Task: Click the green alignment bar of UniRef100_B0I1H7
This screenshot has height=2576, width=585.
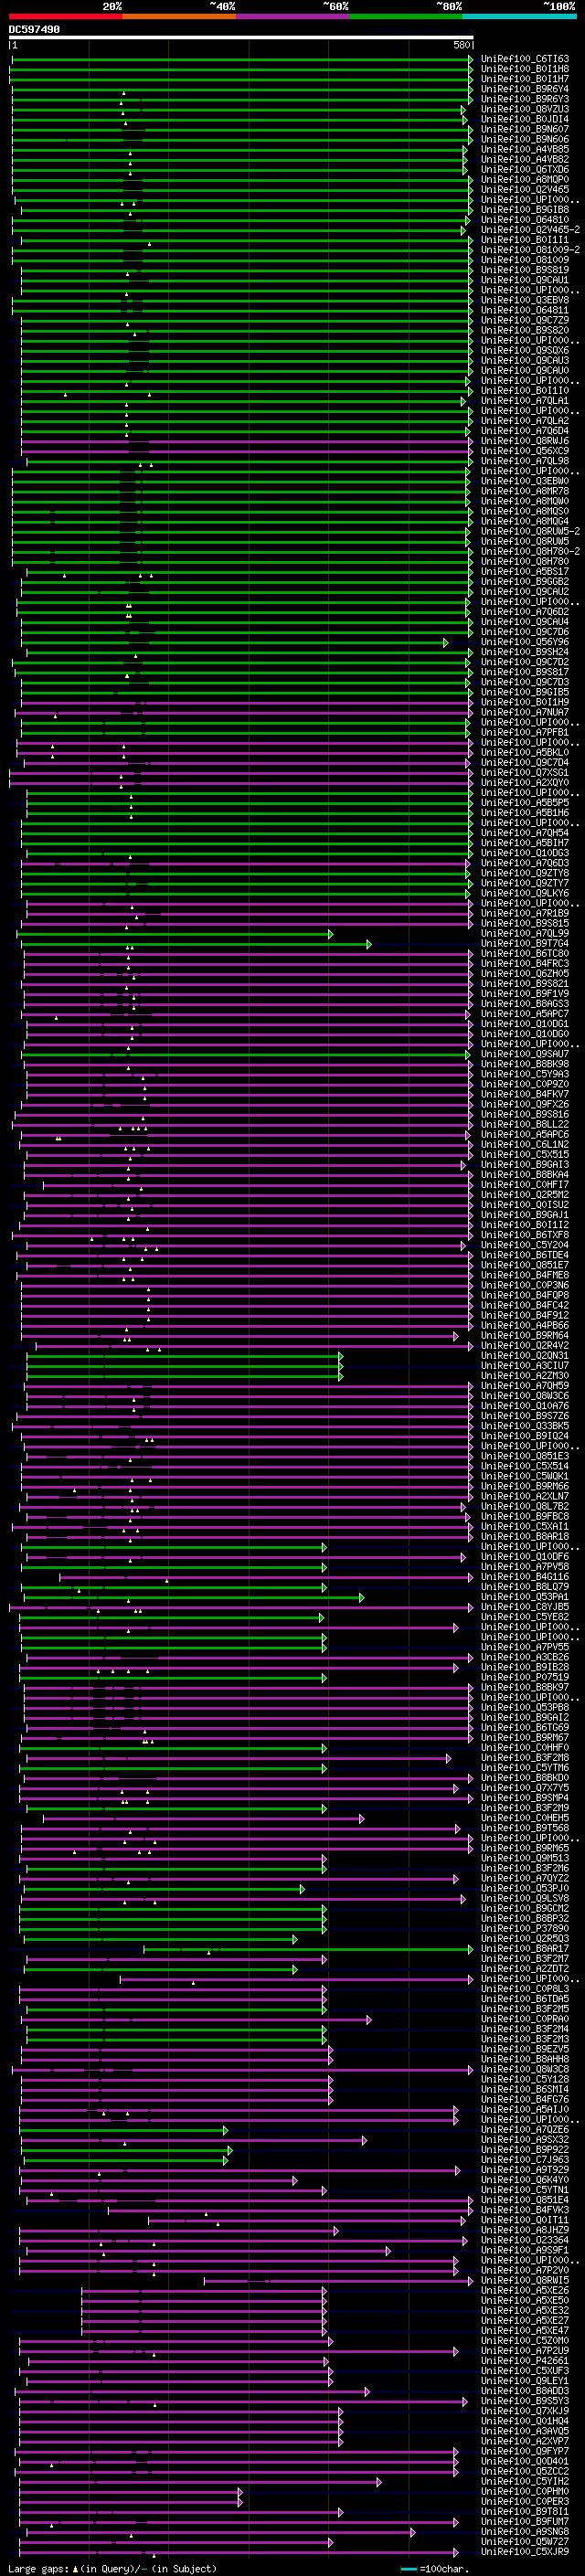Action: click(241, 79)
